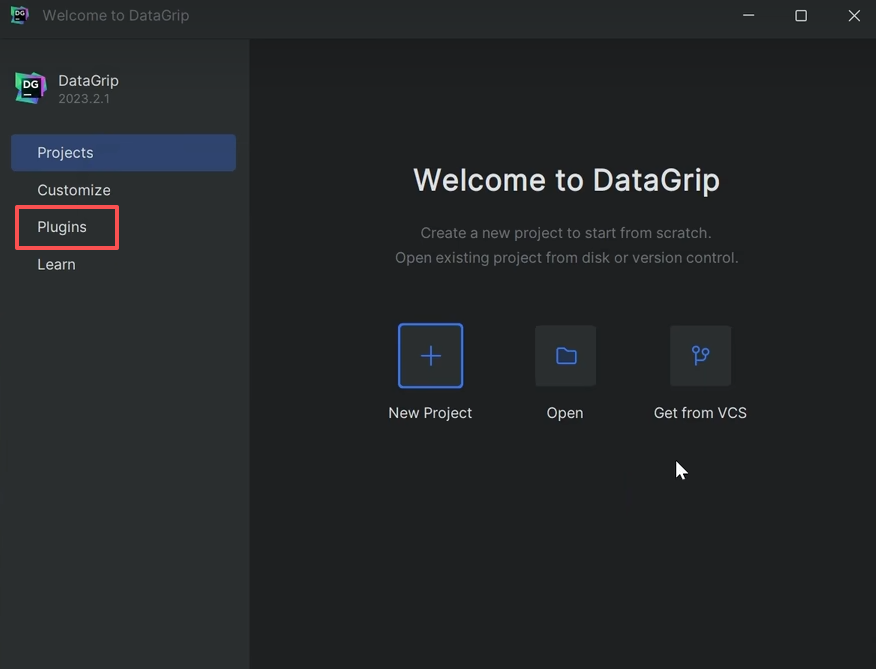
Task: Maximize the Welcome to DataGrip window
Action: click(801, 16)
